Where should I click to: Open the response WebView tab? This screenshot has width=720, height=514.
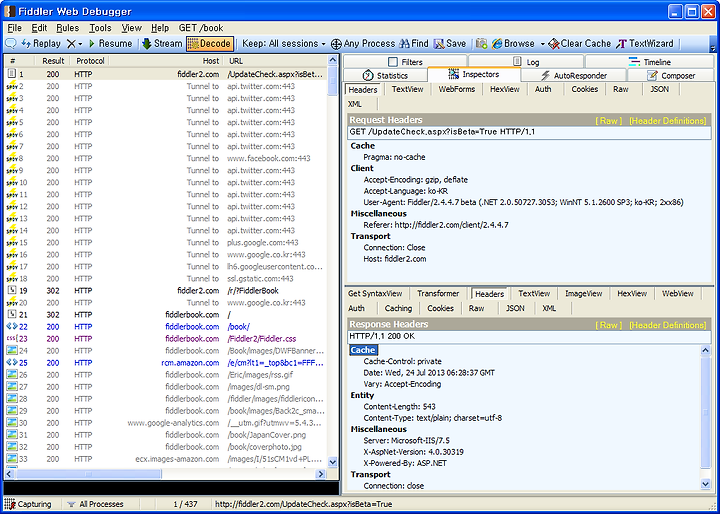[678, 294]
